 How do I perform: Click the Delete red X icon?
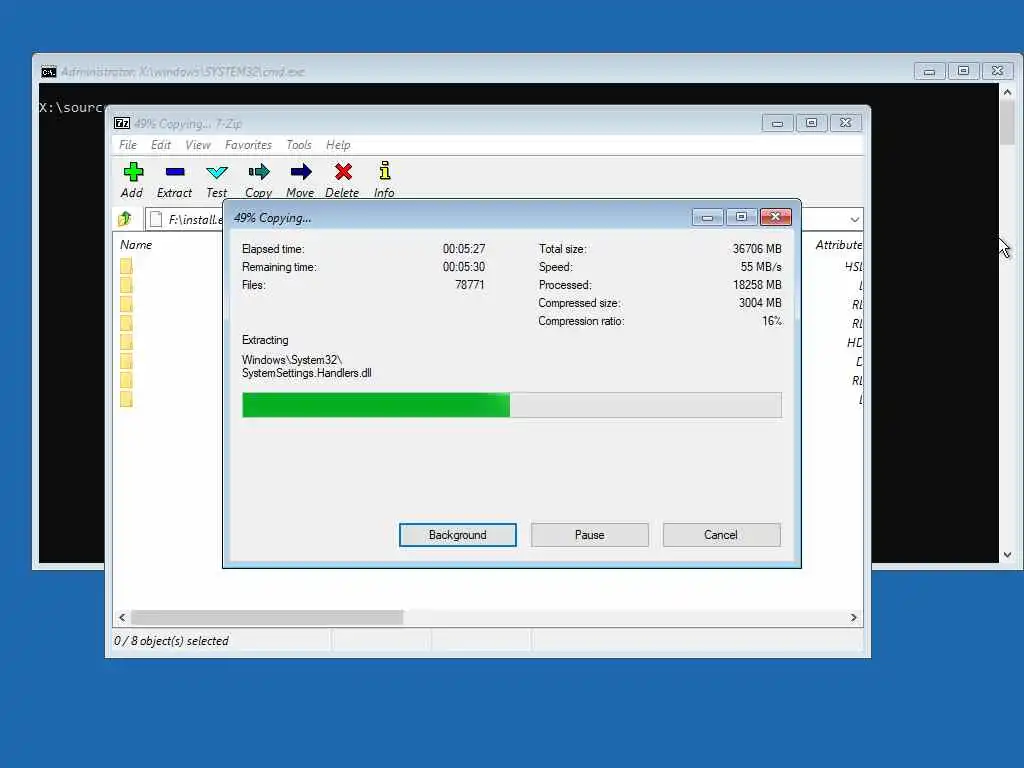pos(343,172)
